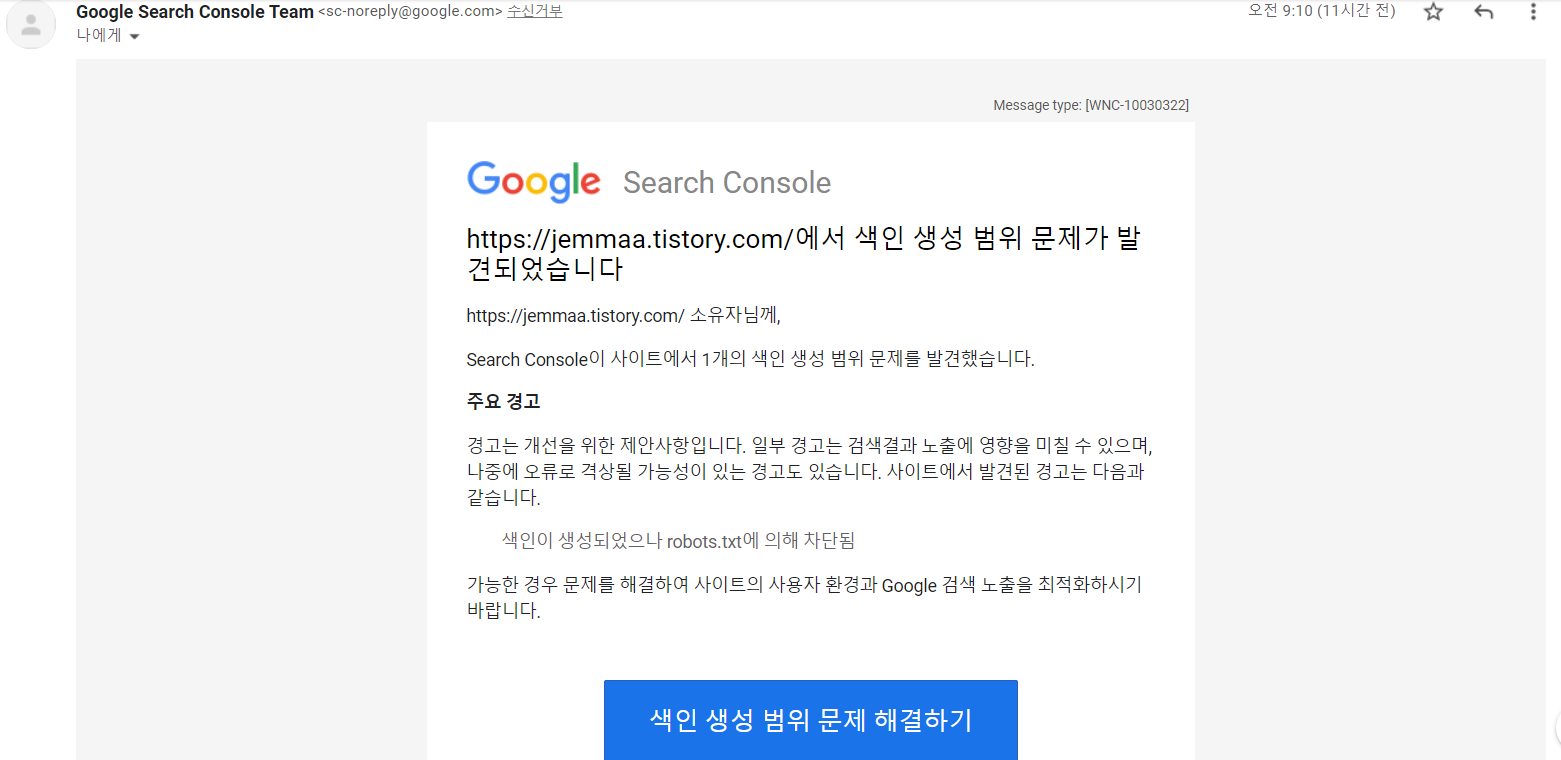
Task: Click the 주요 경고 heading
Action: (x=503, y=402)
